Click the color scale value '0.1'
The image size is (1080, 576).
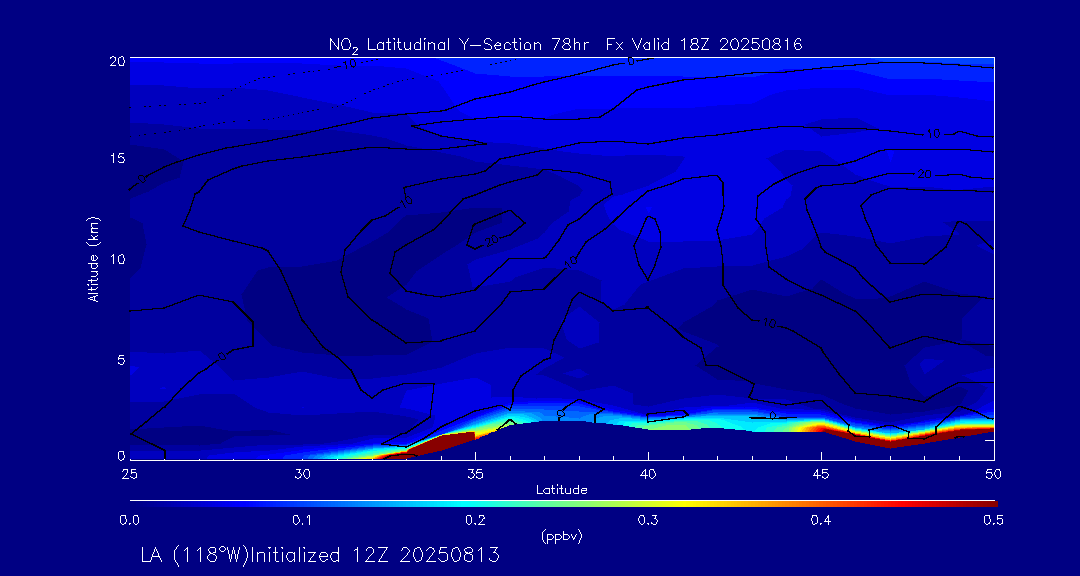click(302, 521)
